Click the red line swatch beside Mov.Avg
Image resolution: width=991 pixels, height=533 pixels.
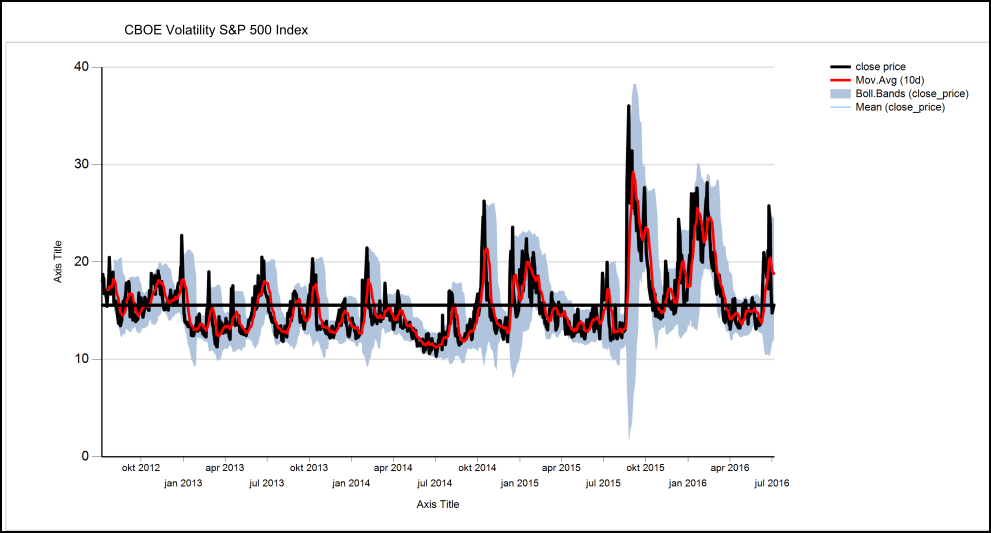point(840,80)
